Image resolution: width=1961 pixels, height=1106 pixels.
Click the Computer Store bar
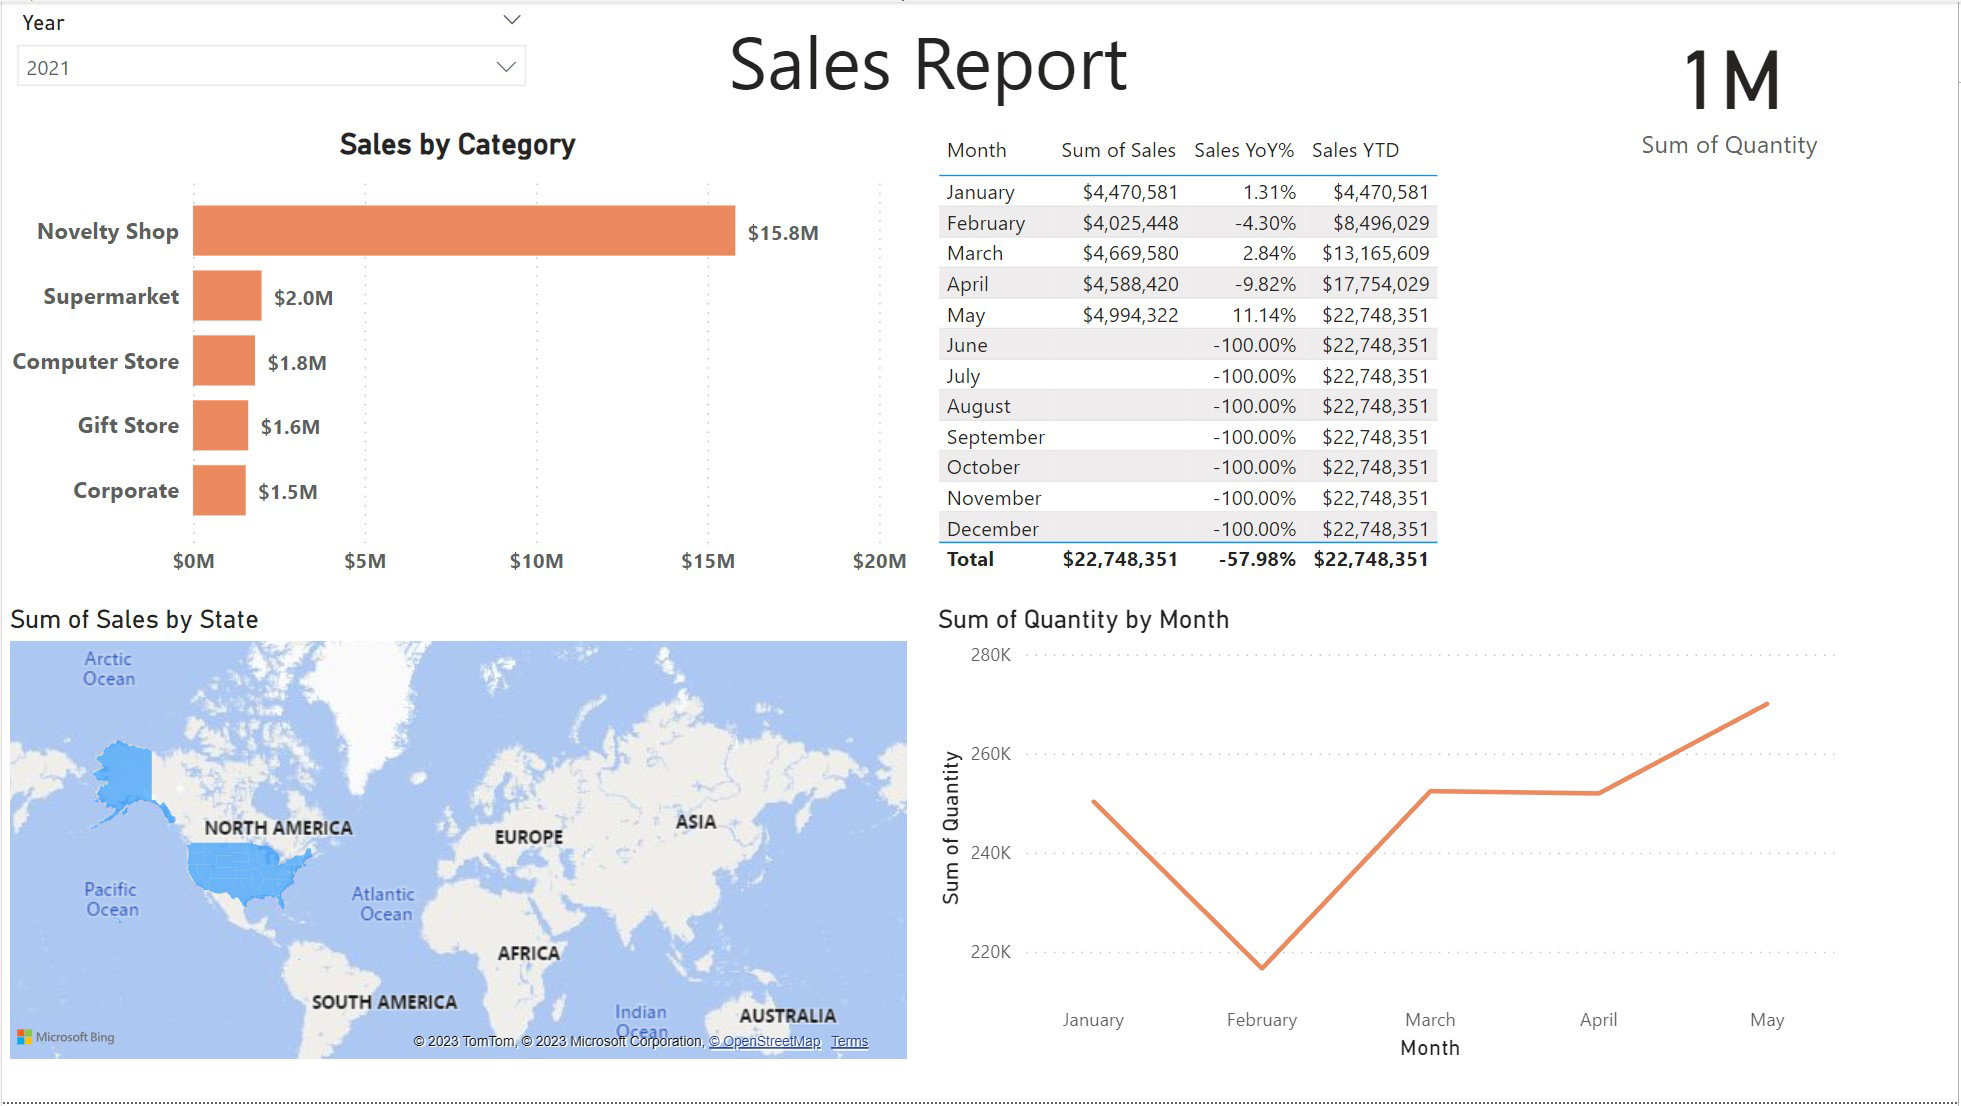coord(224,361)
